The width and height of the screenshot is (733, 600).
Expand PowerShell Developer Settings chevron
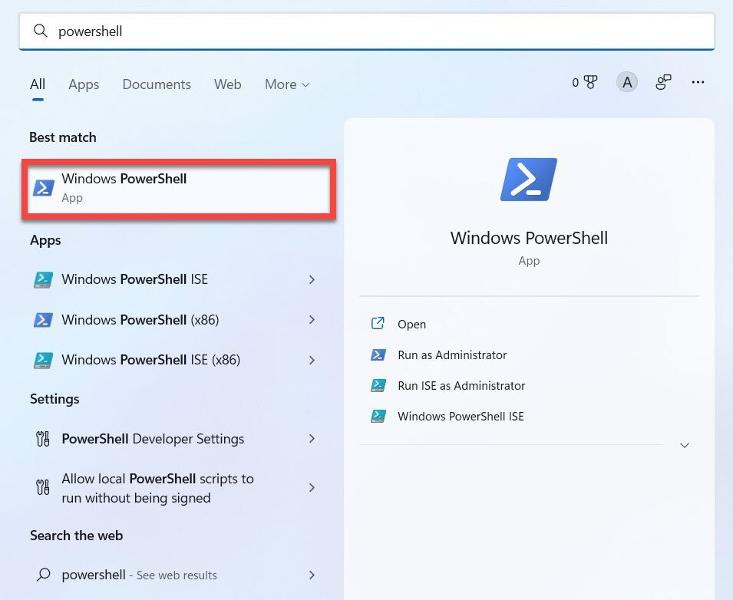(x=312, y=439)
